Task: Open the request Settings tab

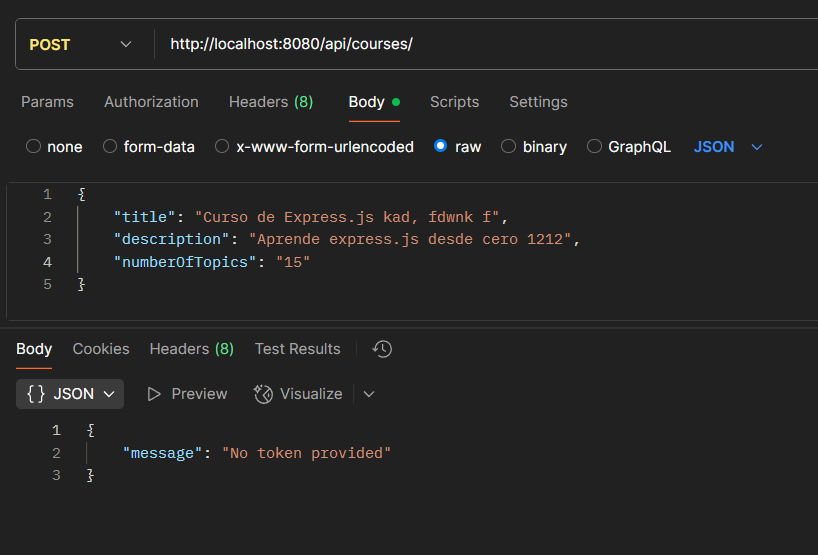Action: click(x=538, y=102)
